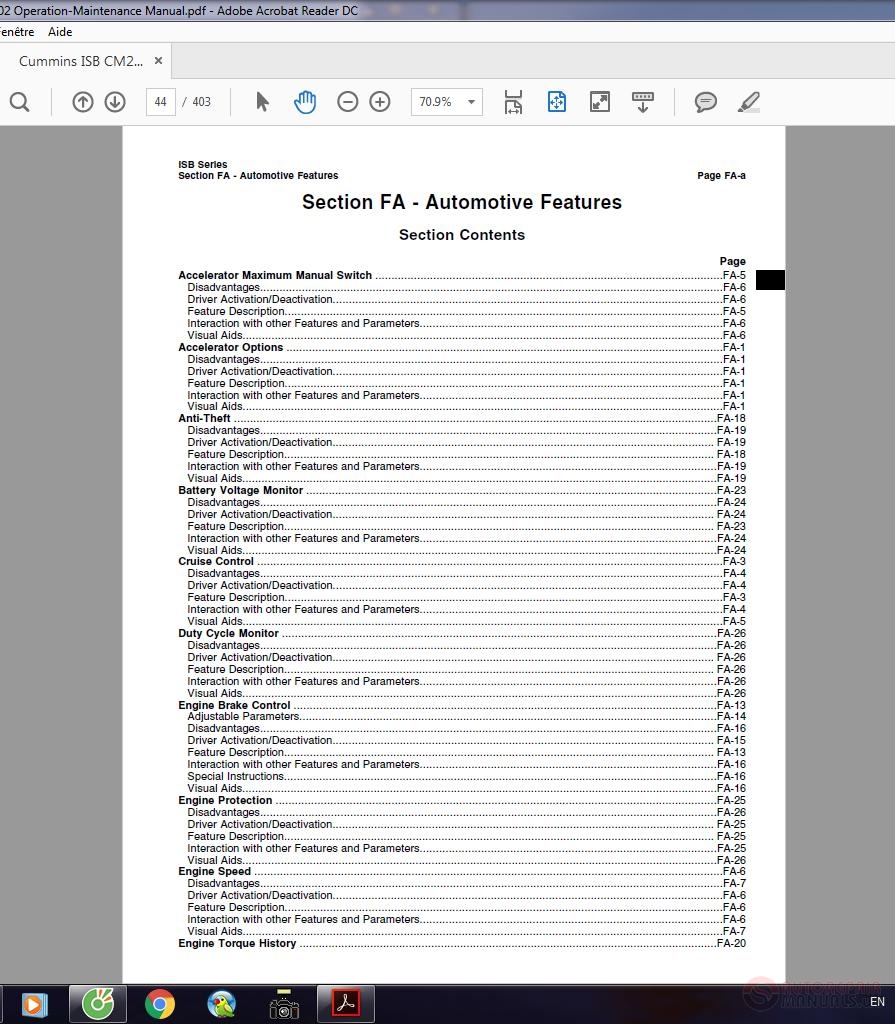Enter full screen mode icon
This screenshot has height=1024, width=895.
click(x=600, y=102)
